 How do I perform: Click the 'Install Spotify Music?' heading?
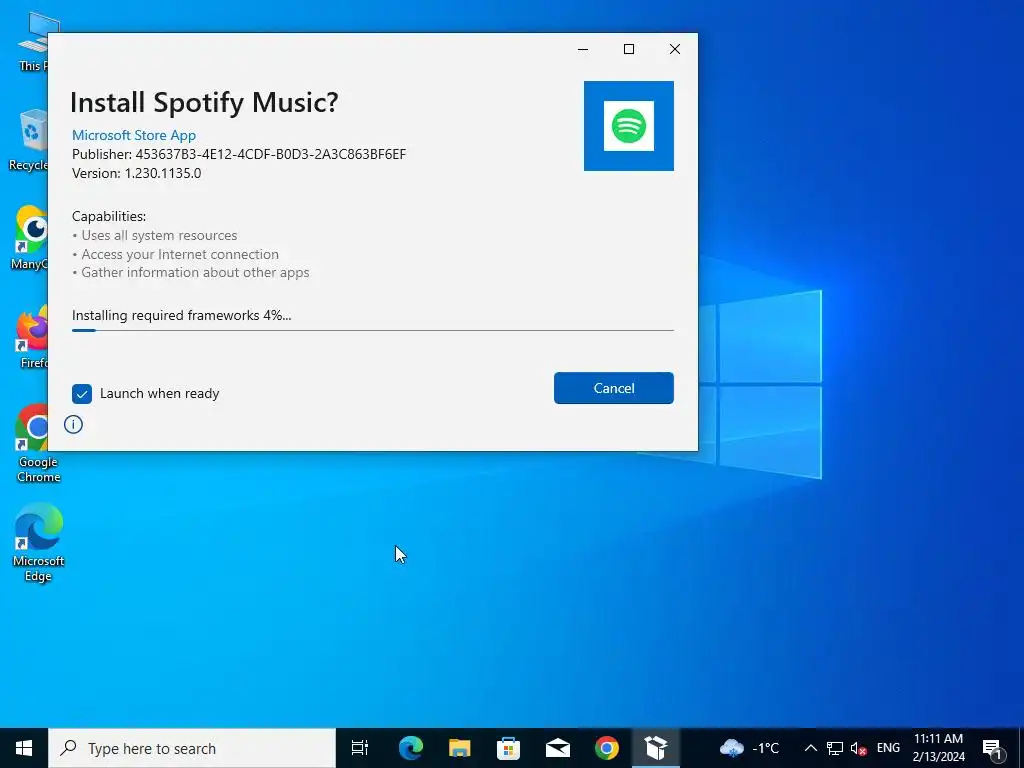pos(204,103)
